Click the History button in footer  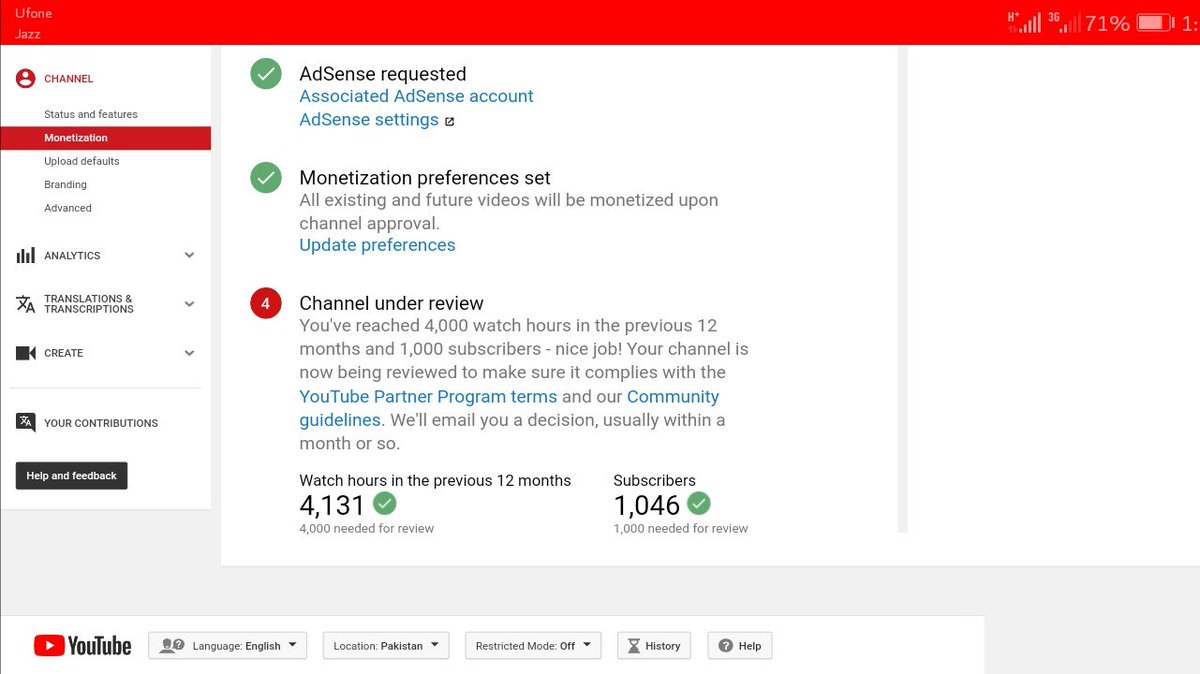click(x=654, y=646)
